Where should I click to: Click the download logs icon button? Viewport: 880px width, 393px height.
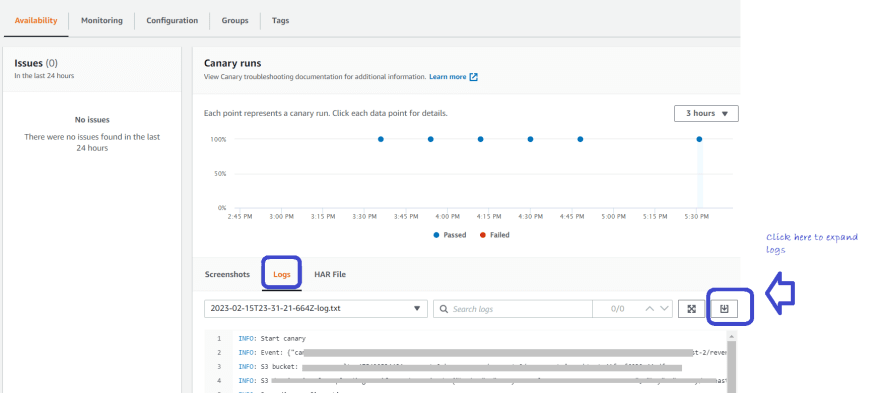(x=725, y=309)
